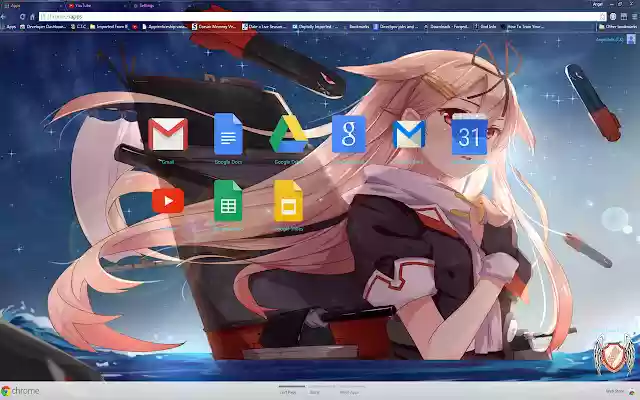Viewport: 640px width, 400px height.
Task: Open the Chrome hamburger menu
Action: (x=635, y=17)
